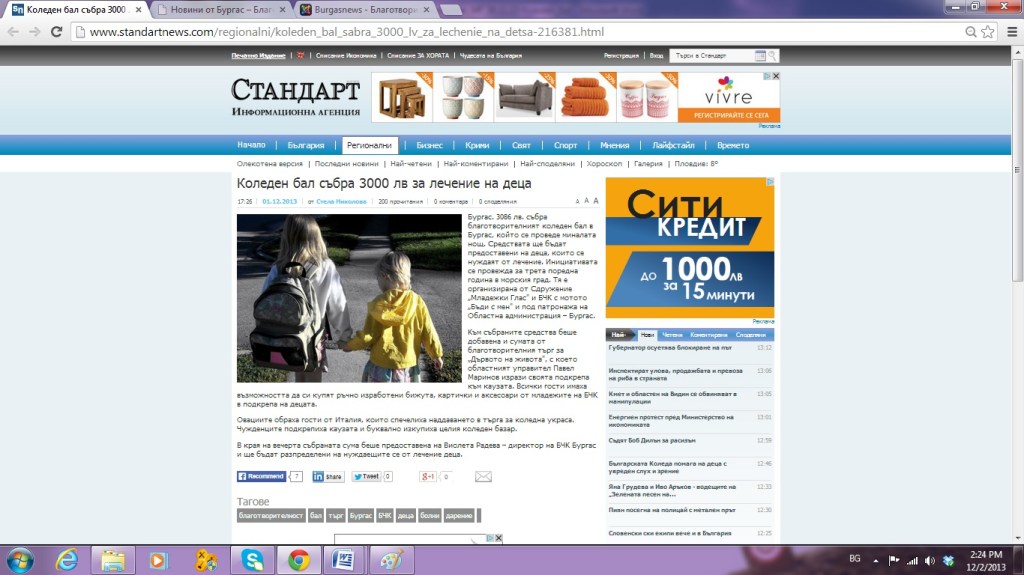Bookmark this page with the star icon
1024x575 pixels.
(x=987, y=32)
